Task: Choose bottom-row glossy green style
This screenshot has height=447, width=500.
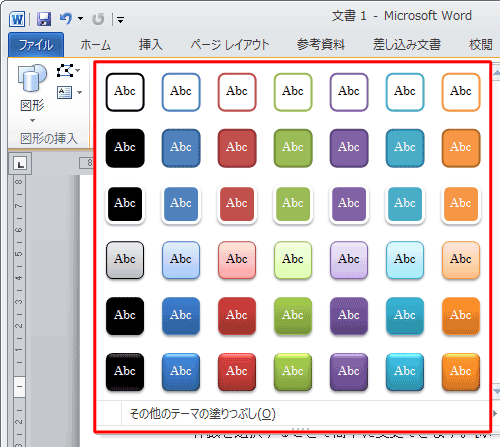Action: tap(293, 372)
